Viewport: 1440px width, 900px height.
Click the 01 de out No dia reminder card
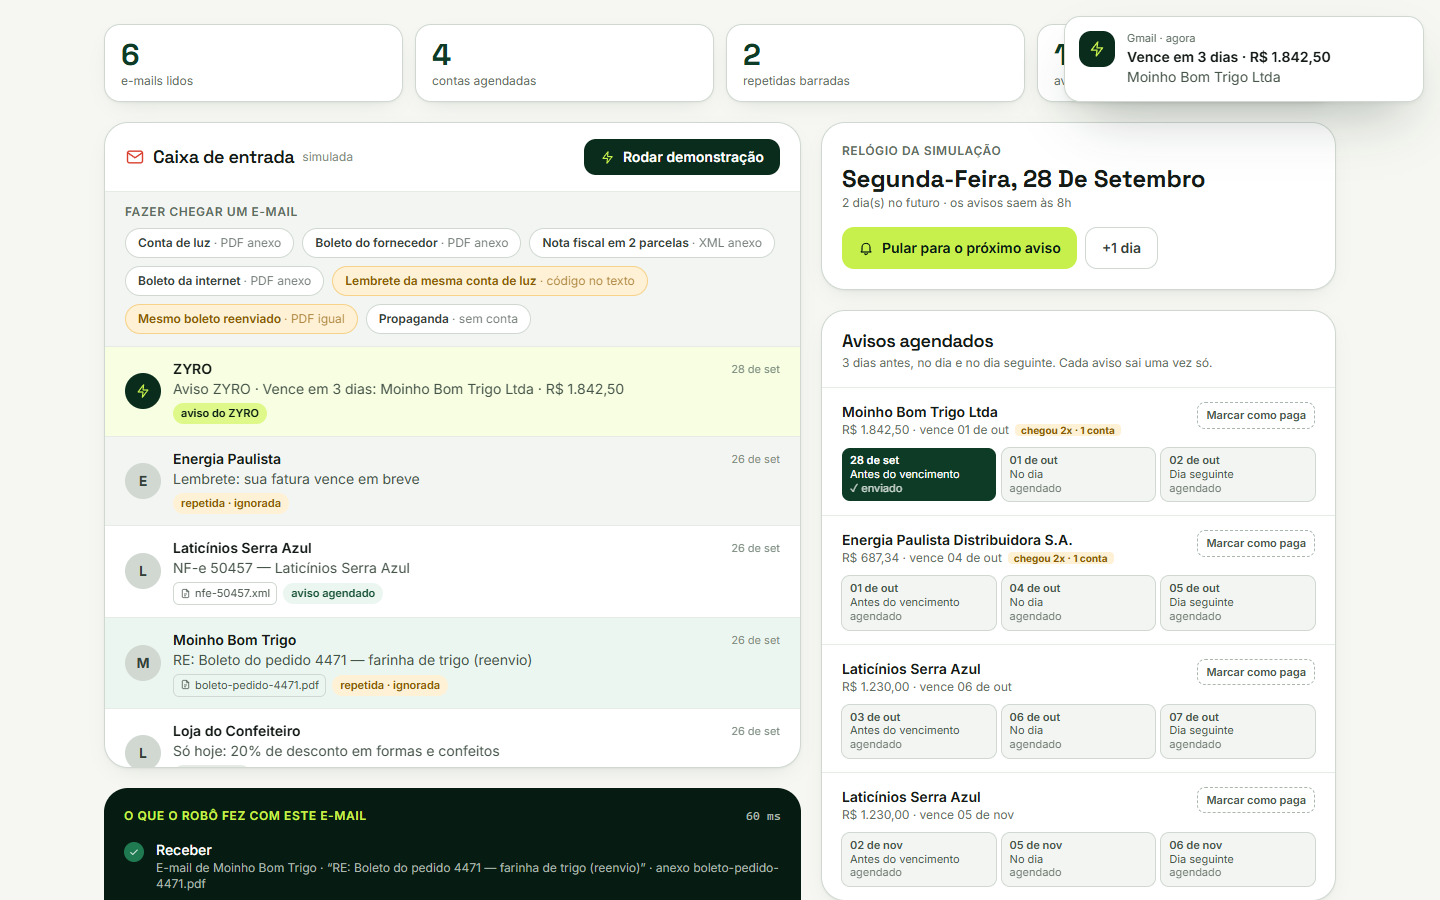(x=1078, y=474)
